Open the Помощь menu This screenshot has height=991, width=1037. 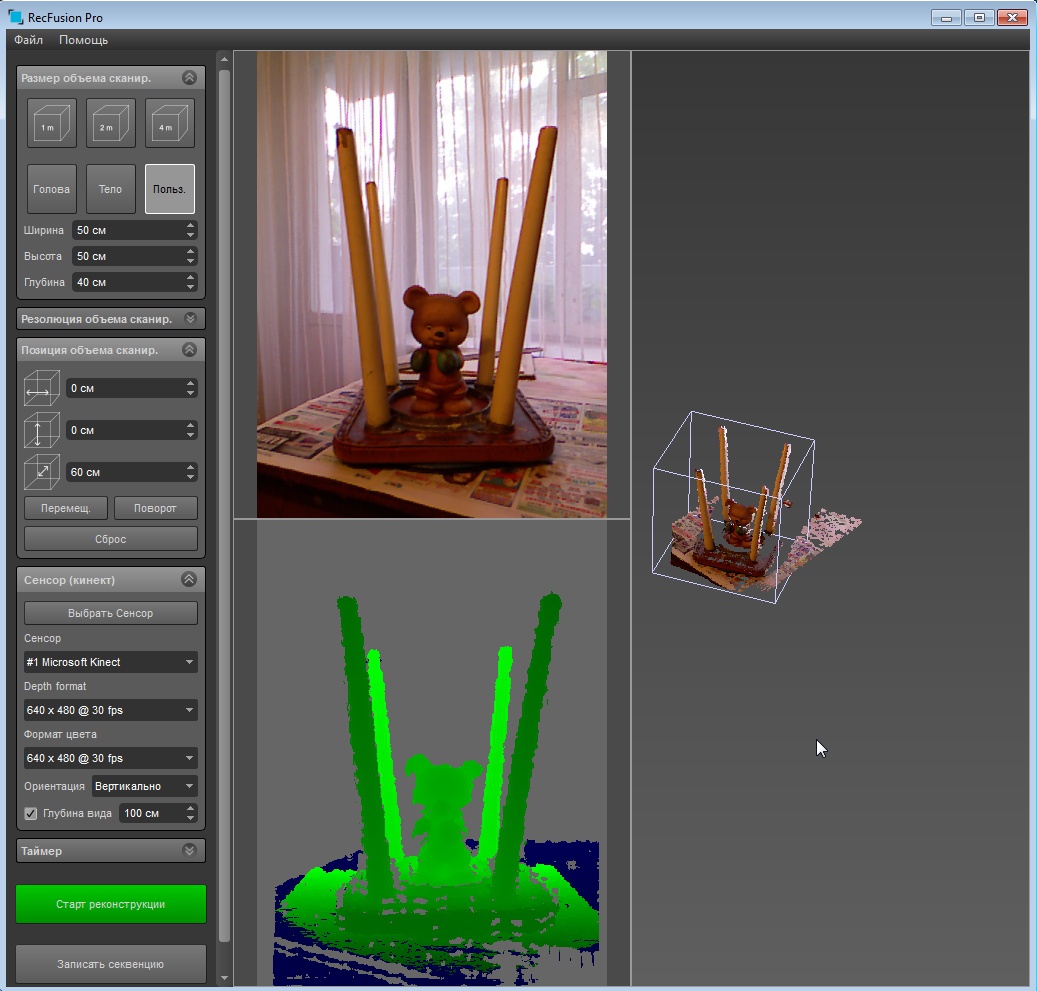[x=83, y=40]
